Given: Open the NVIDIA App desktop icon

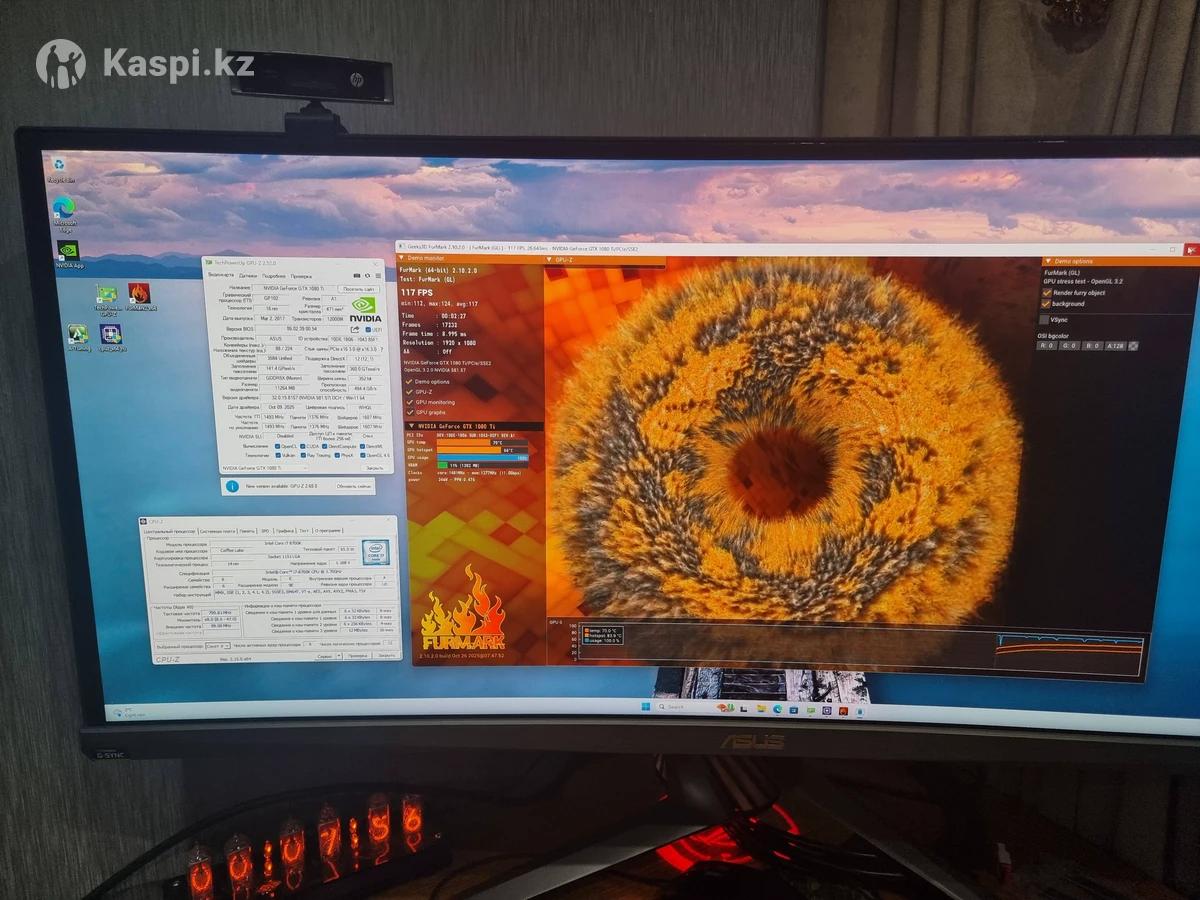Looking at the screenshot, I should [x=67, y=252].
